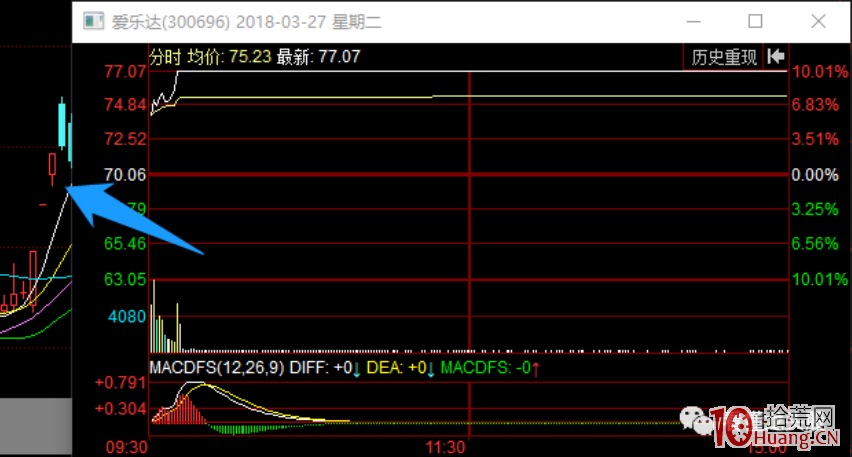Minimize the 爱乐达 chart window
The image size is (852, 457).
(x=693, y=22)
